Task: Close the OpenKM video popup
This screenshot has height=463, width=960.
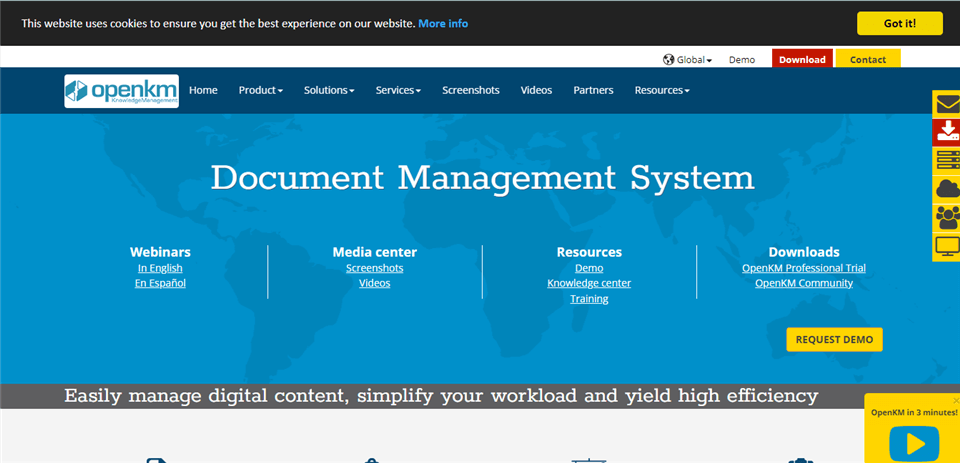Action: [x=954, y=400]
